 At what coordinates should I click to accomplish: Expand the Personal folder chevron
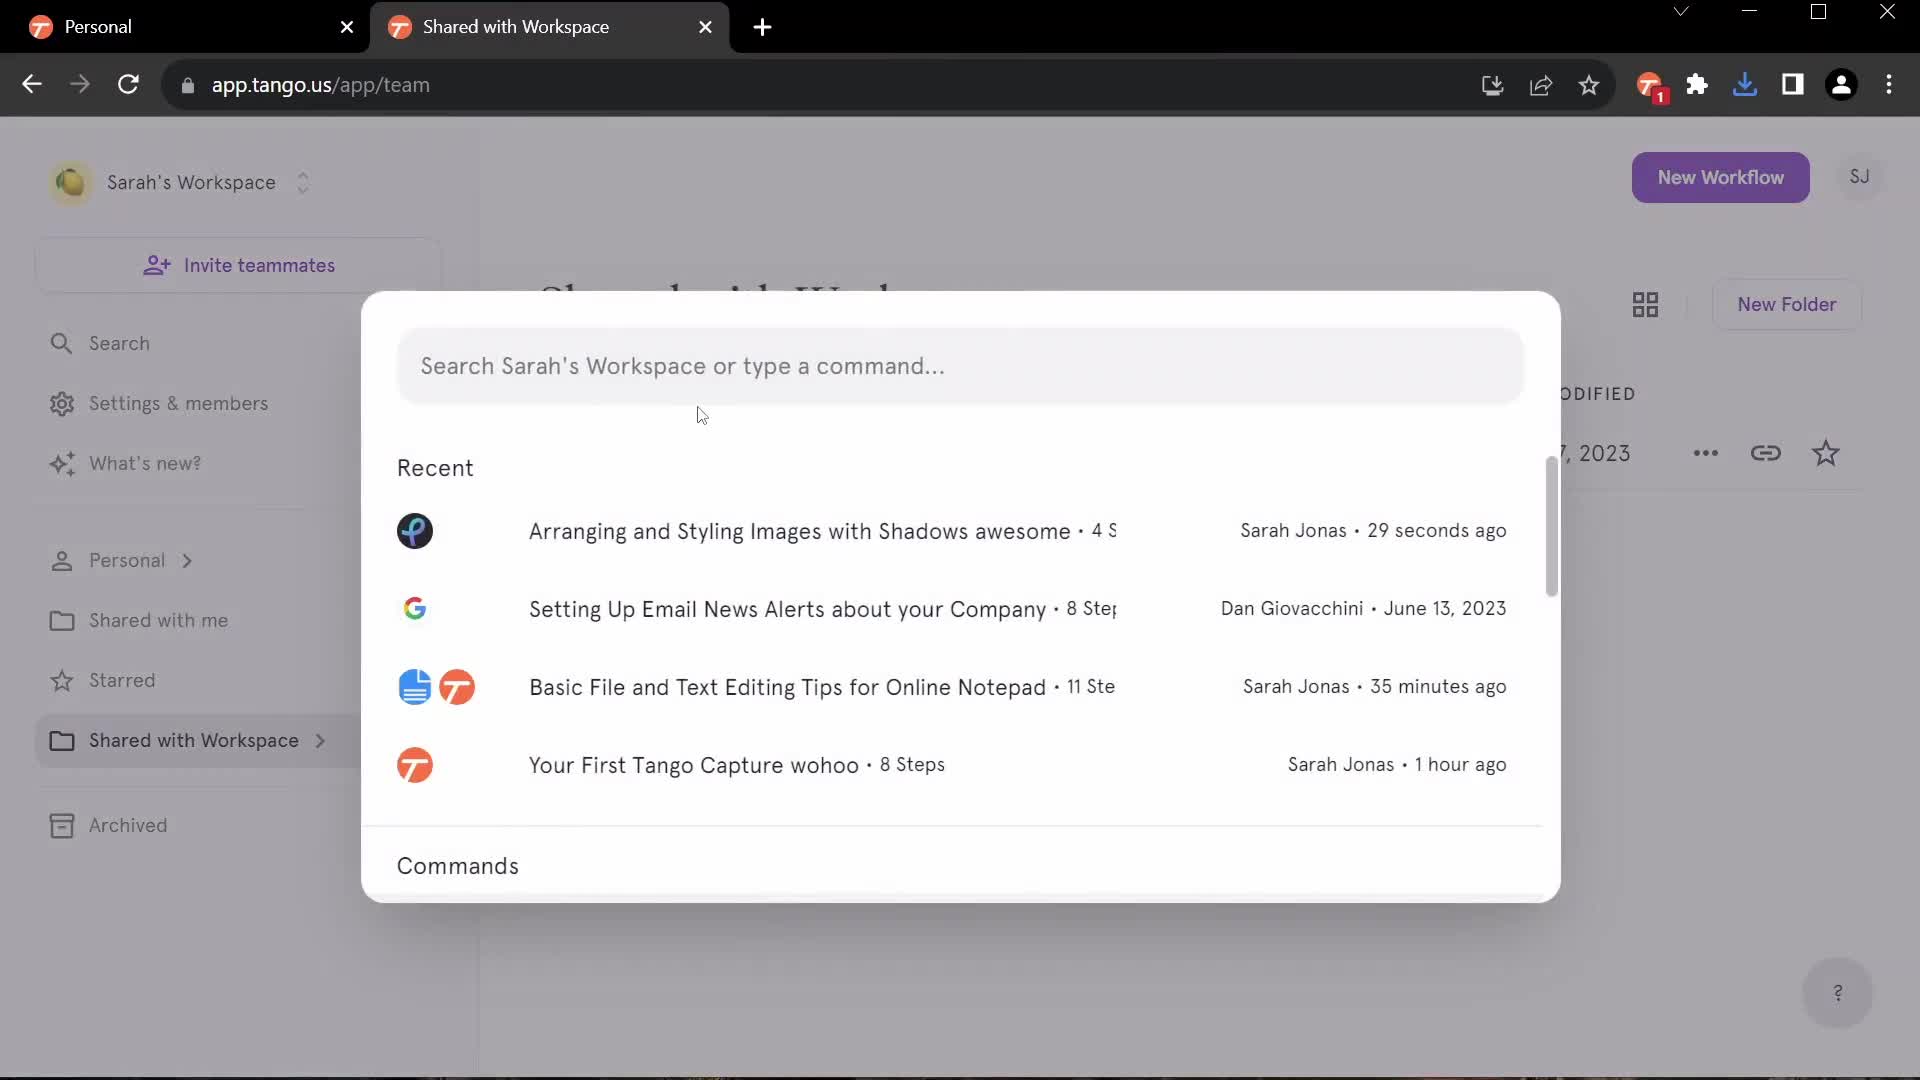[x=187, y=561]
